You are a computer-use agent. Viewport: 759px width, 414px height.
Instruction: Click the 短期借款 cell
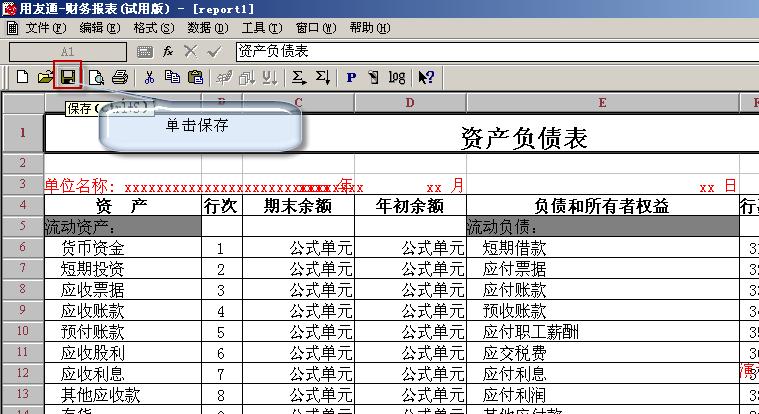pos(603,247)
